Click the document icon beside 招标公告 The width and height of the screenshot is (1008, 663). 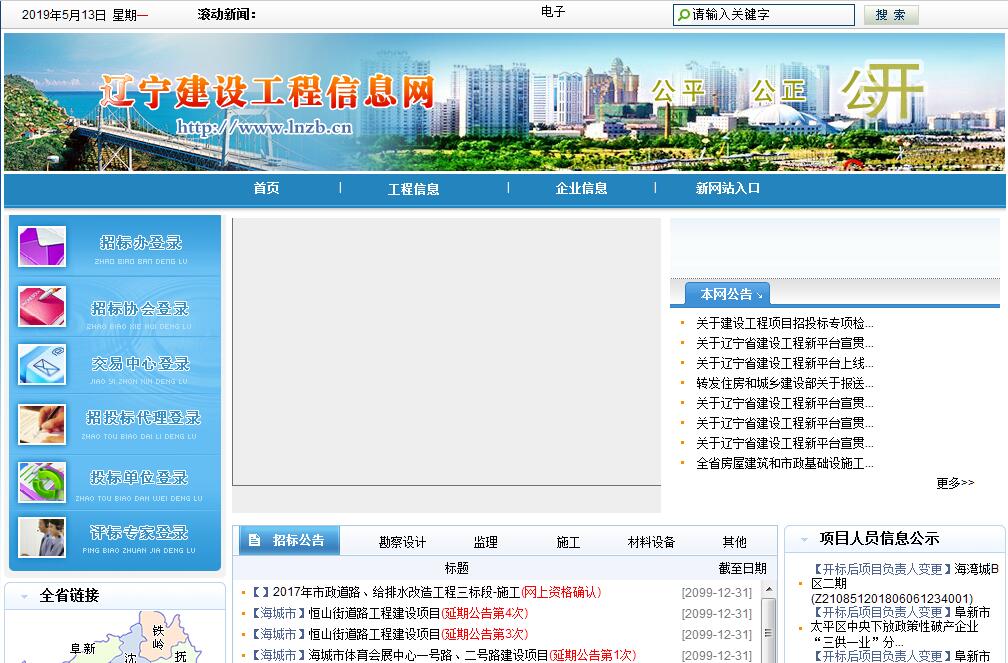tap(254, 540)
